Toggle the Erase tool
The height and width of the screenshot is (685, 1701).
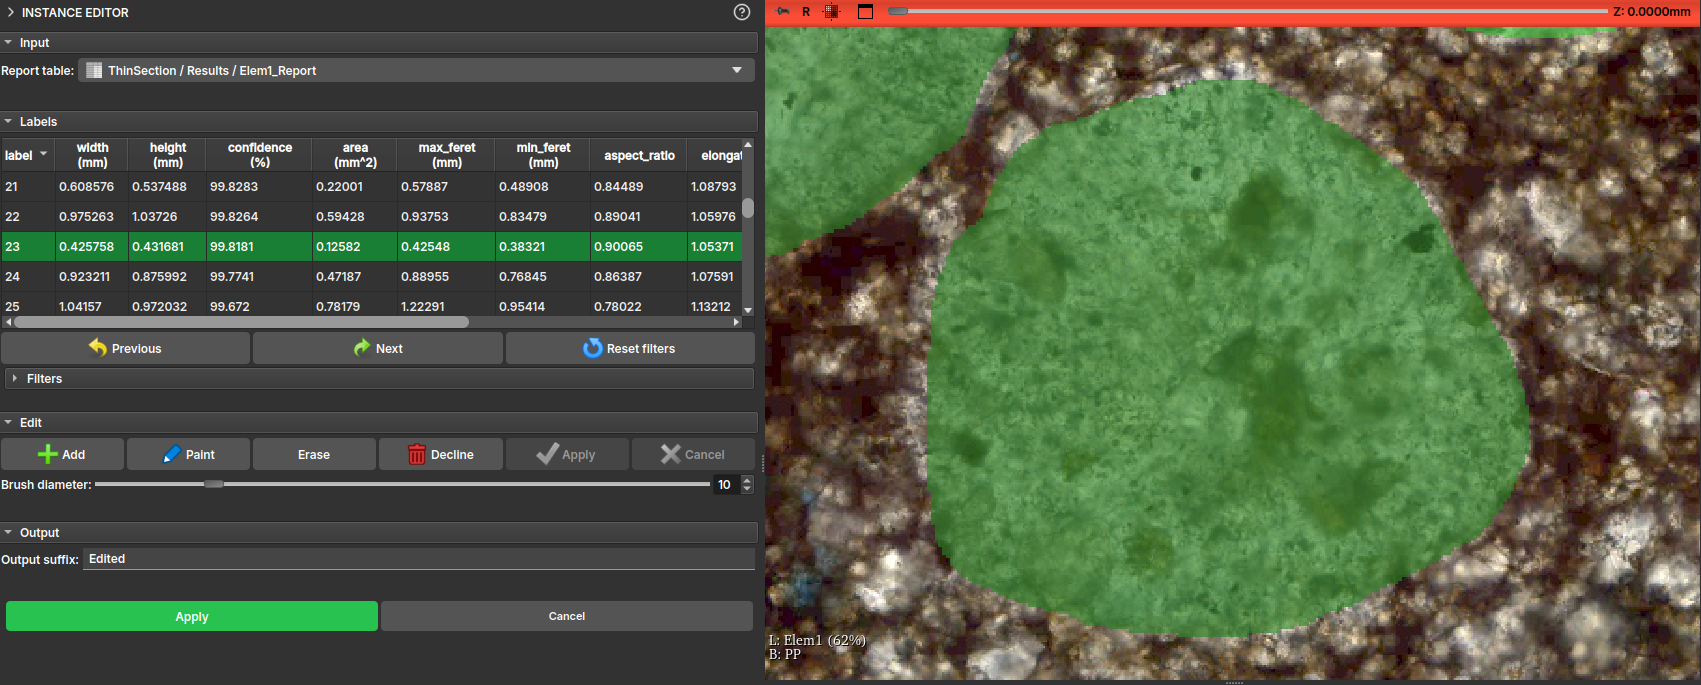tap(314, 454)
